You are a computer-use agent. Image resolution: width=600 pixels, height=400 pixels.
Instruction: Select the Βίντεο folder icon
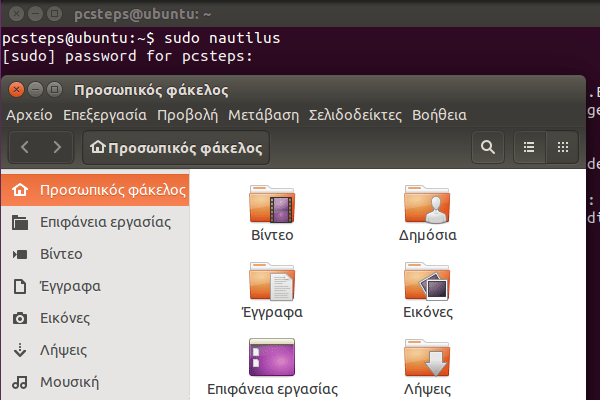pos(272,204)
